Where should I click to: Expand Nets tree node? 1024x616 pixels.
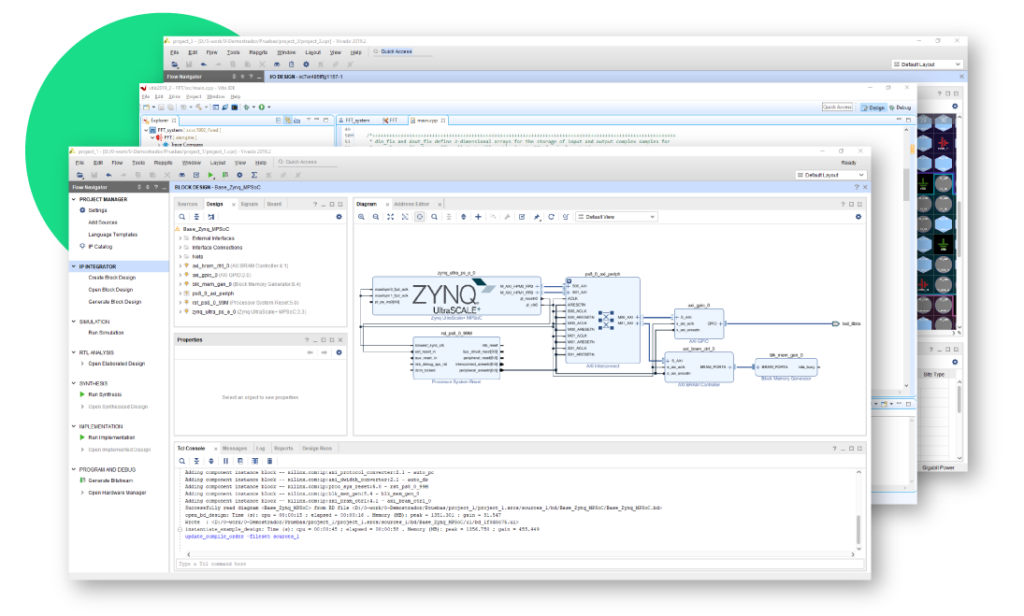click(180, 257)
